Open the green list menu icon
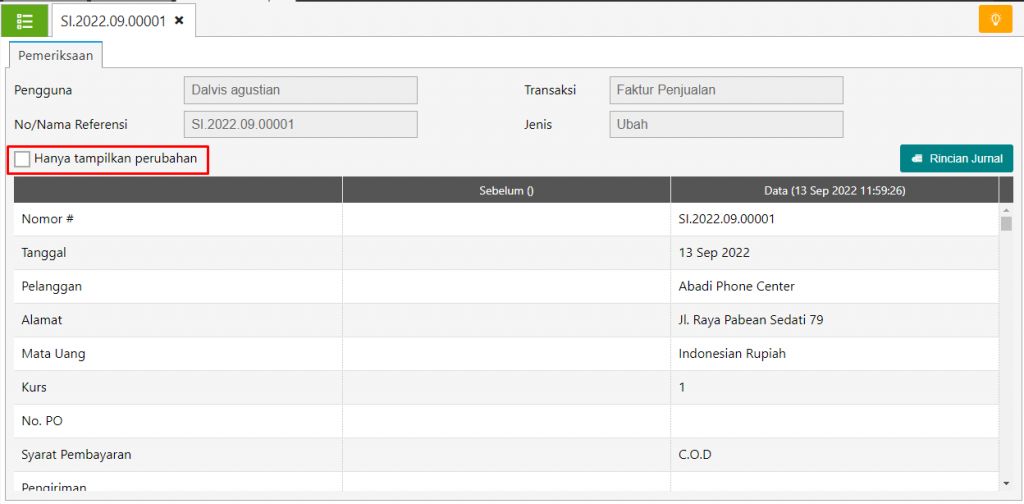 point(24,20)
